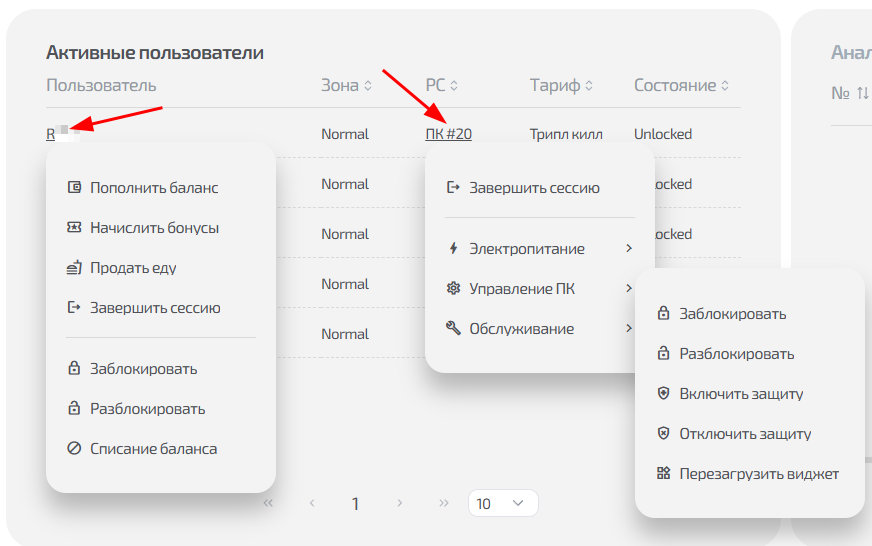Select Завершить сессию in the PC menu
This screenshot has width=872, height=546.
534,187
